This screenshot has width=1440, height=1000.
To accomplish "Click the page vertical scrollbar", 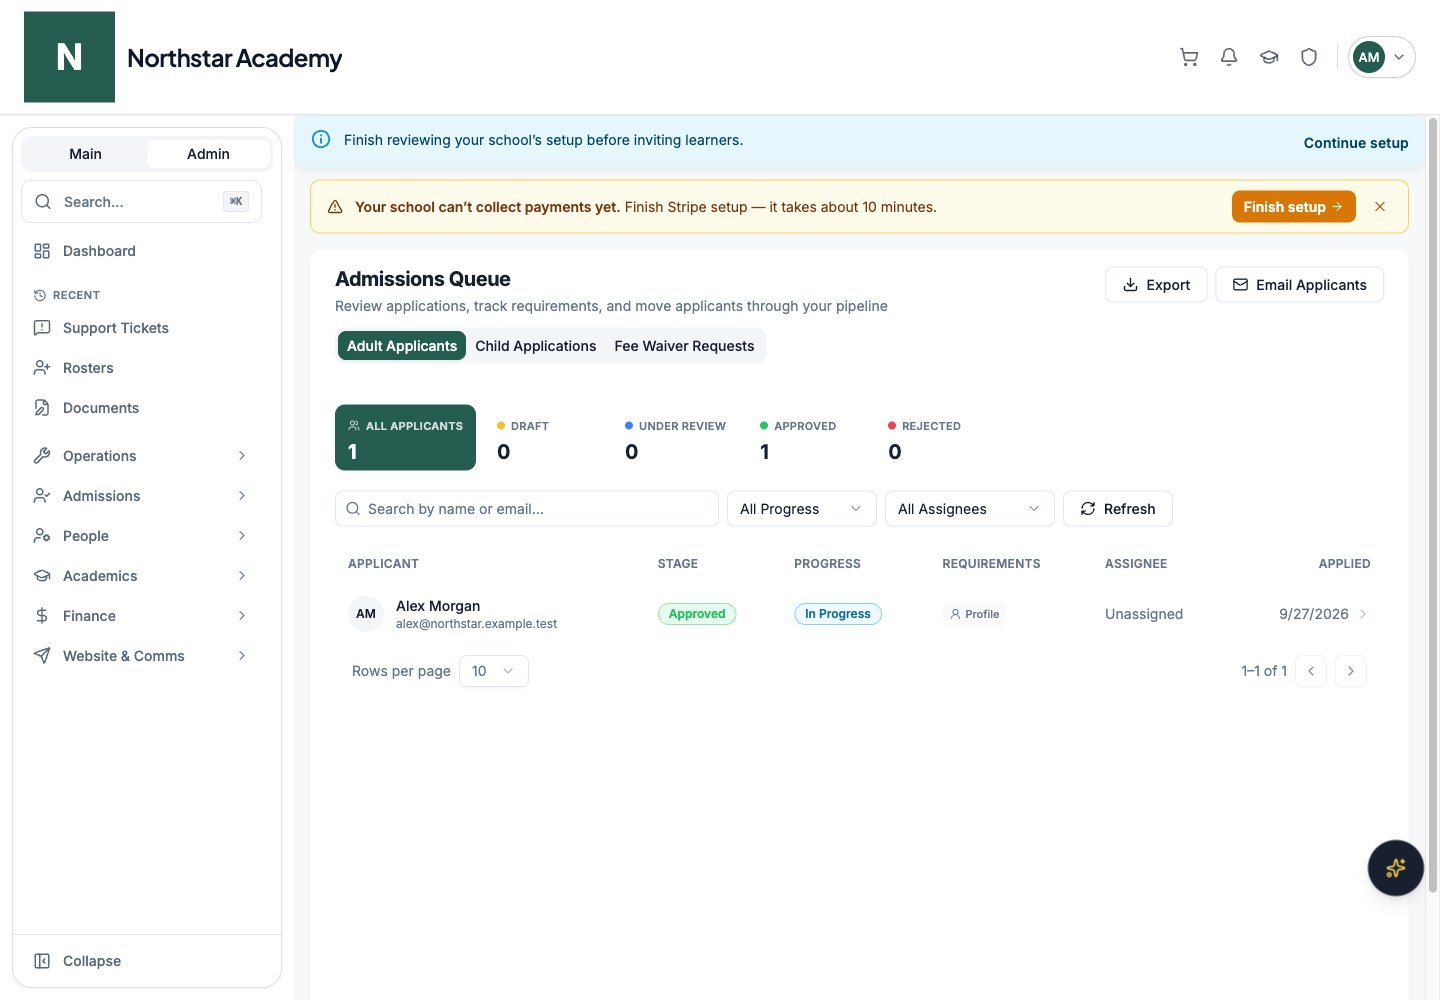I will pos(1432,505).
